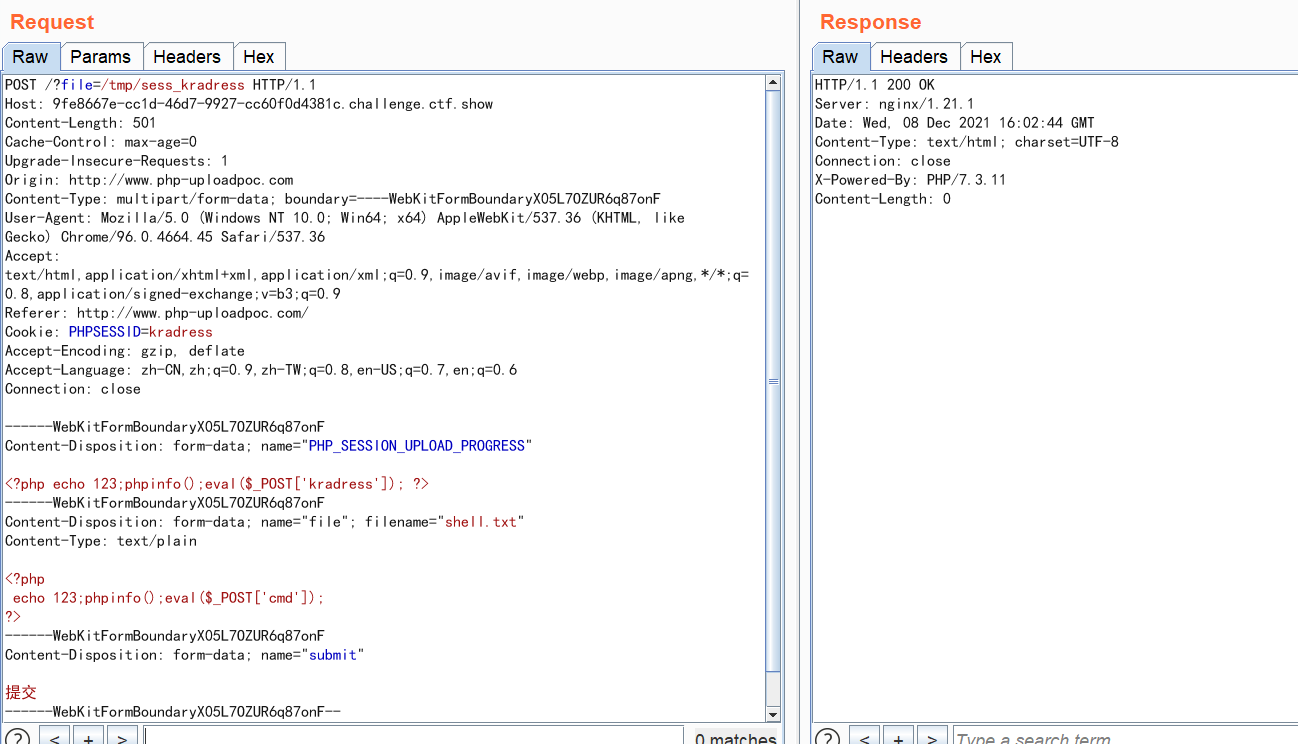Switch to the Response Hex tab
The height and width of the screenshot is (744, 1298).
coord(986,57)
